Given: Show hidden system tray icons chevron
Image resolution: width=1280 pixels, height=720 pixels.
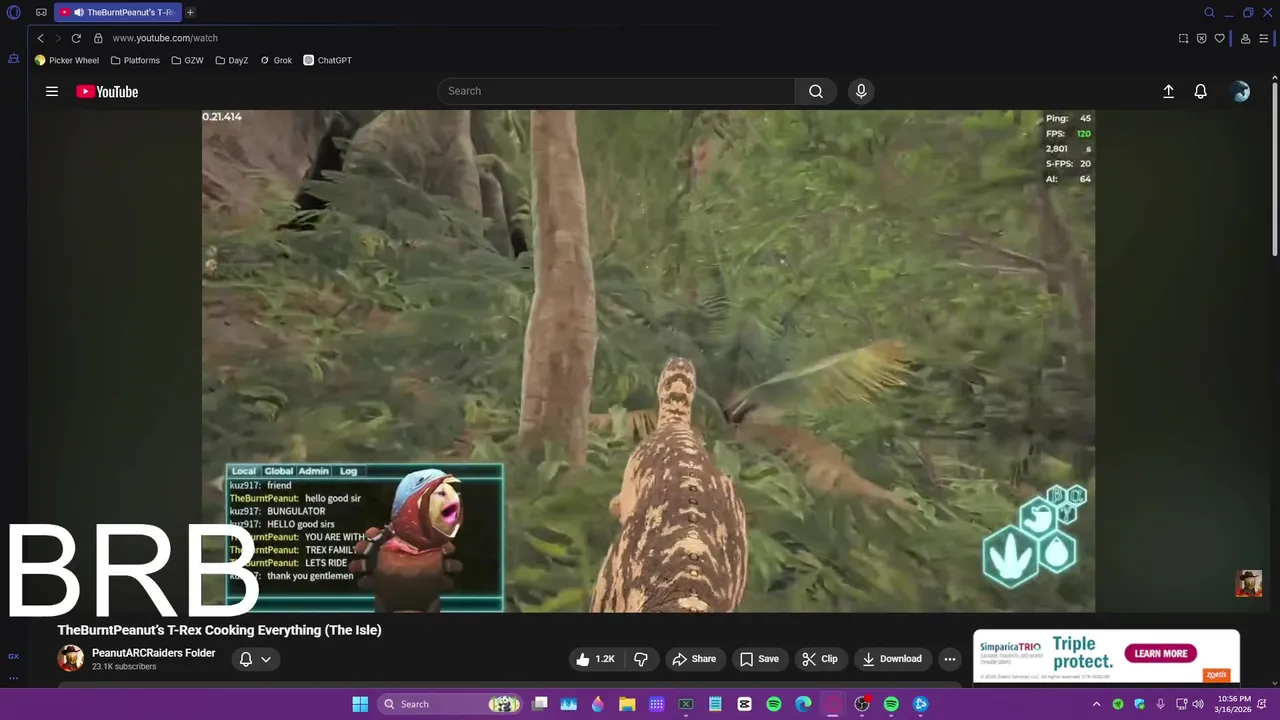Looking at the screenshot, I should 1096,704.
